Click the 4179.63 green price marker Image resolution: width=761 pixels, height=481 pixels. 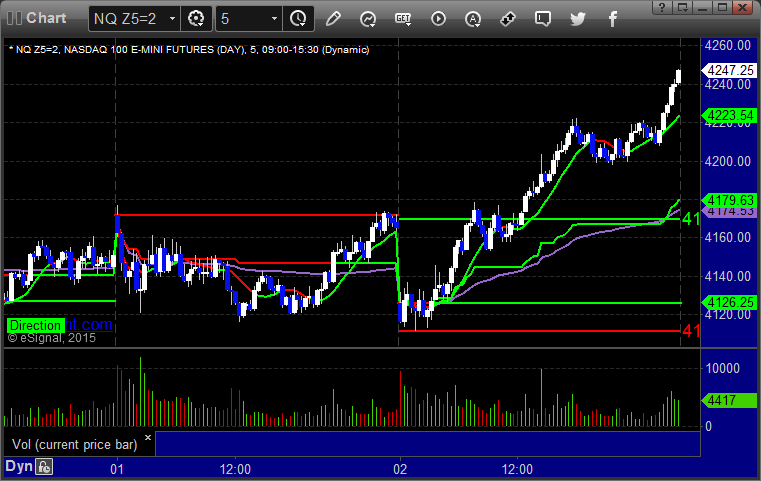(x=729, y=200)
